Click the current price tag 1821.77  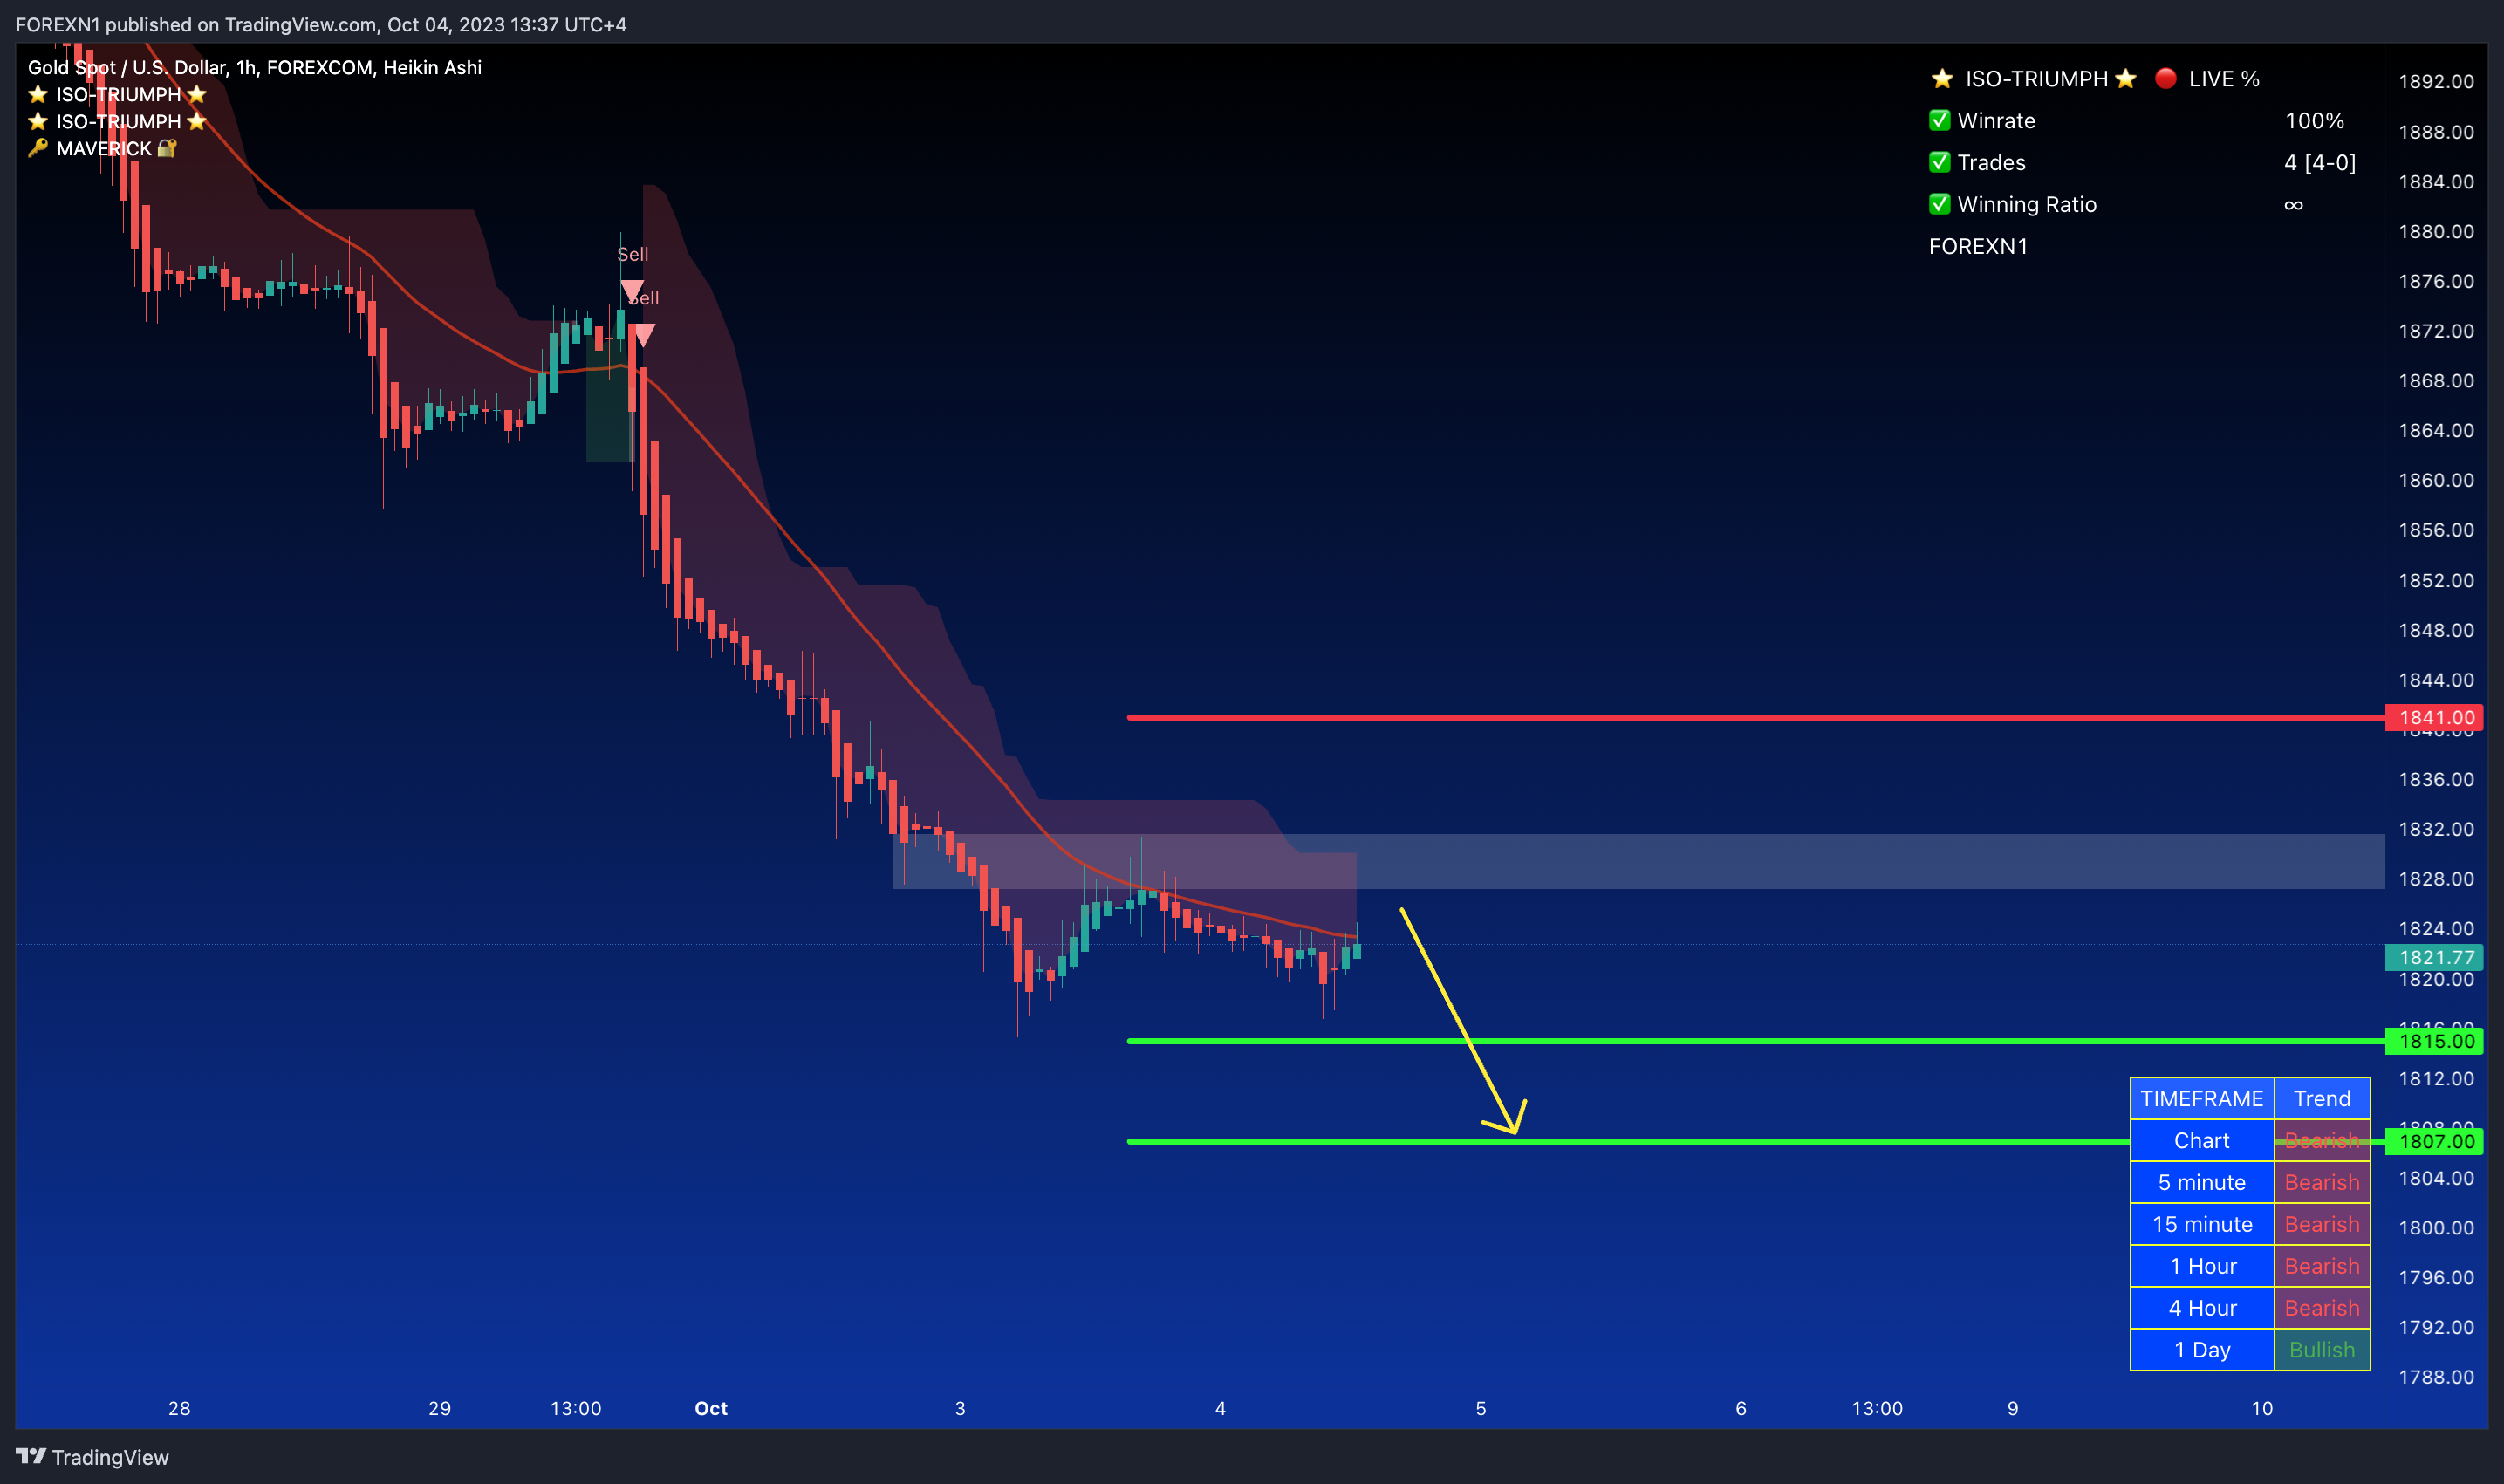[x=2435, y=957]
